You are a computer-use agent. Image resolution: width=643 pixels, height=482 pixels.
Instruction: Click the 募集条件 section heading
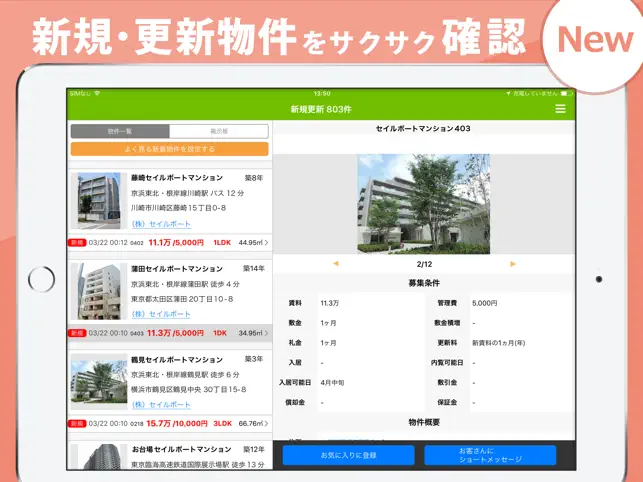pos(424,283)
